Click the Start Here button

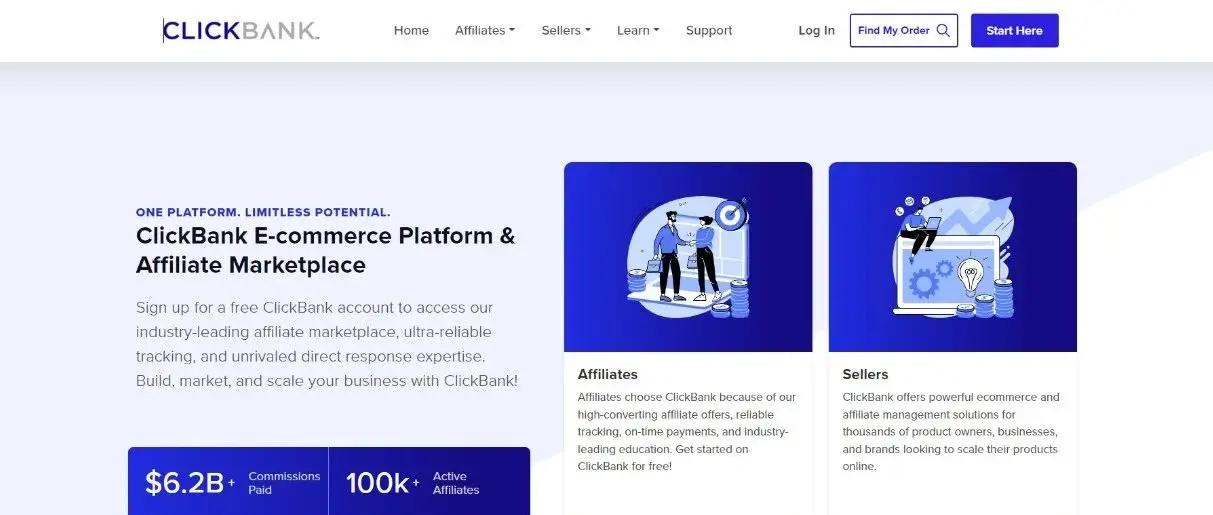pyautogui.click(x=1014, y=31)
